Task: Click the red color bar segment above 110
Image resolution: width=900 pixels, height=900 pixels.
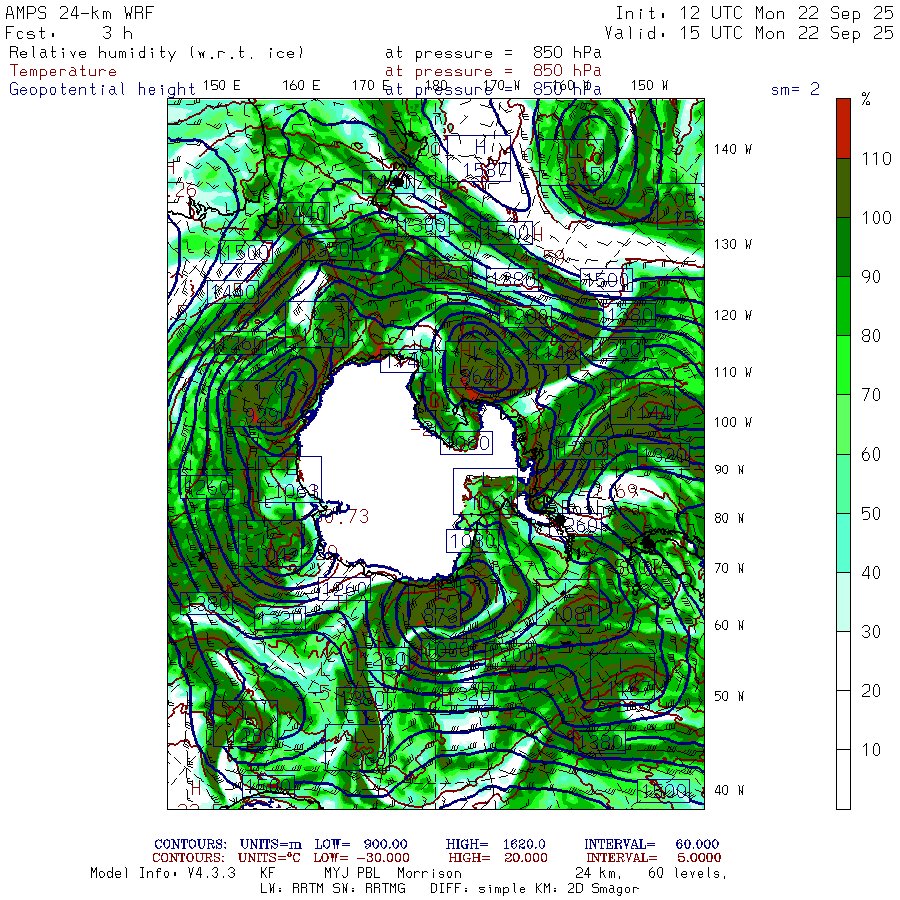Action: [843, 128]
